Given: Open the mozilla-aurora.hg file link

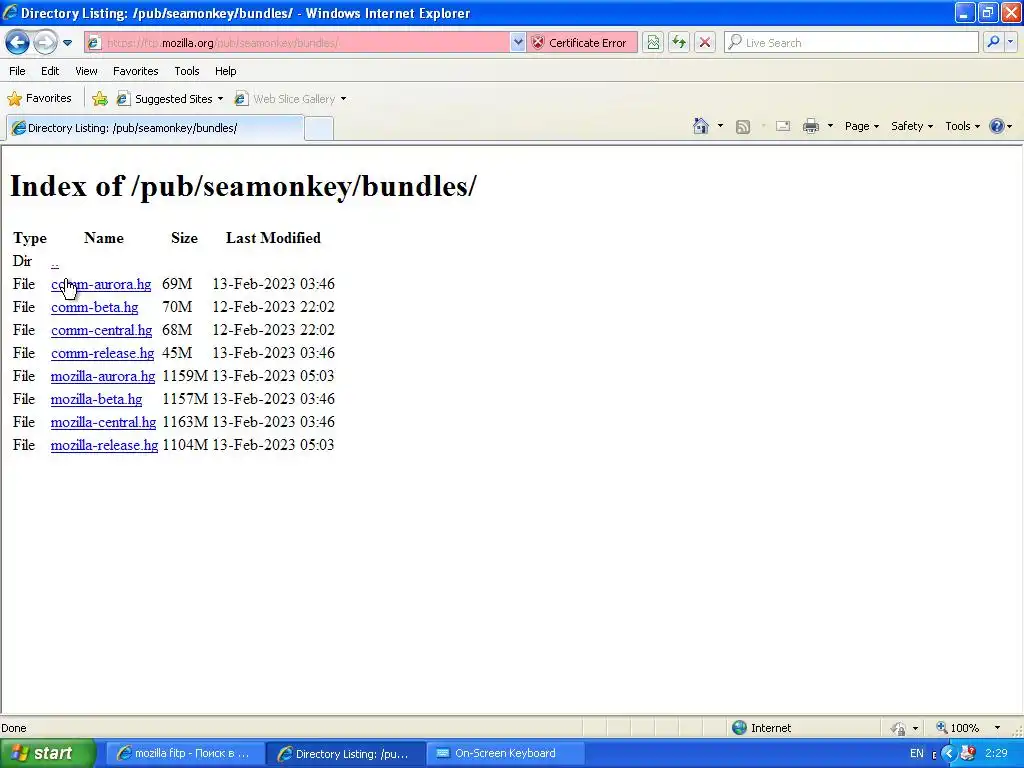Looking at the screenshot, I should (x=103, y=376).
